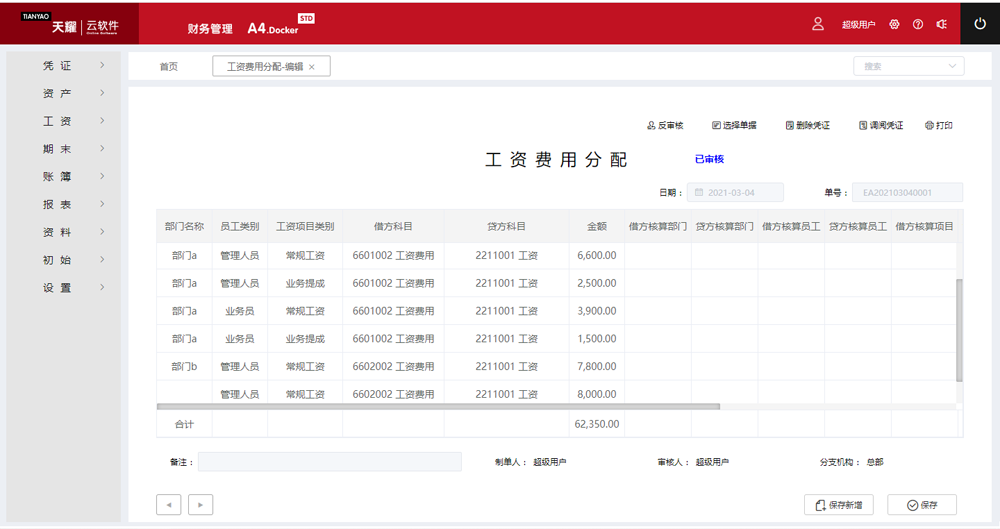This screenshot has height=529, width=1000.
Task: Click the user profile icon in header
Action: point(818,24)
